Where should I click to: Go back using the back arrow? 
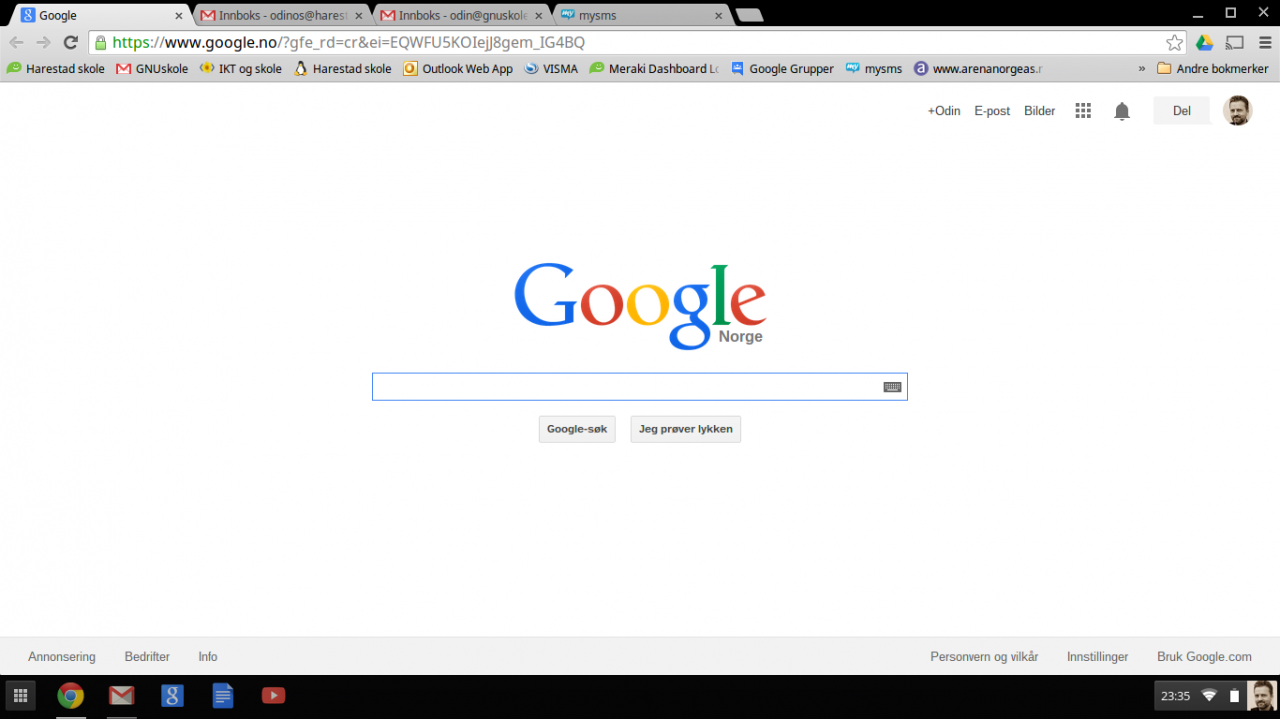coord(16,42)
